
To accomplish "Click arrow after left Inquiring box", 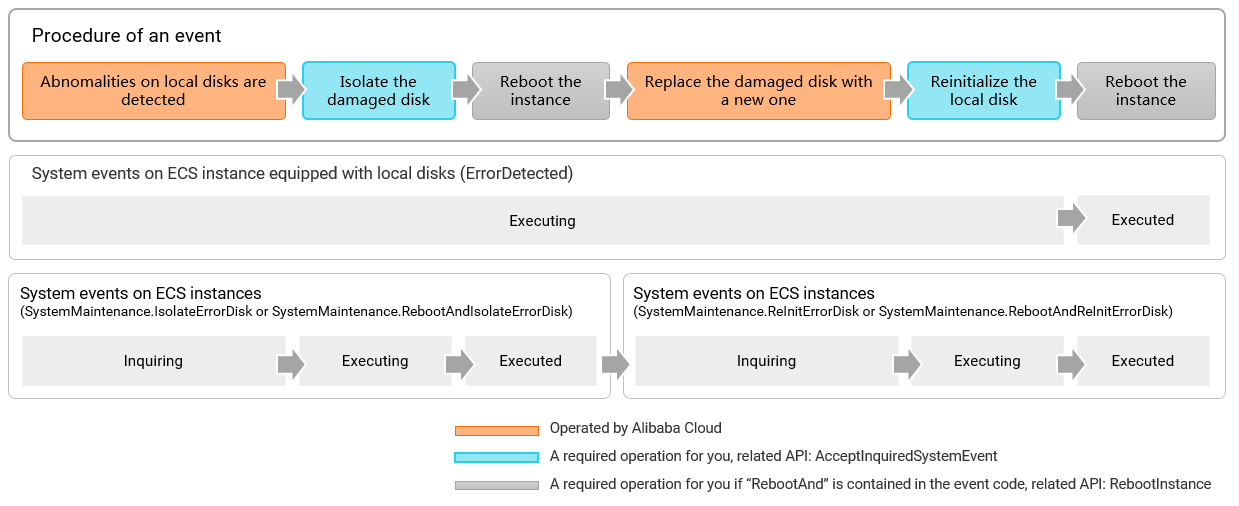I will [x=290, y=364].
